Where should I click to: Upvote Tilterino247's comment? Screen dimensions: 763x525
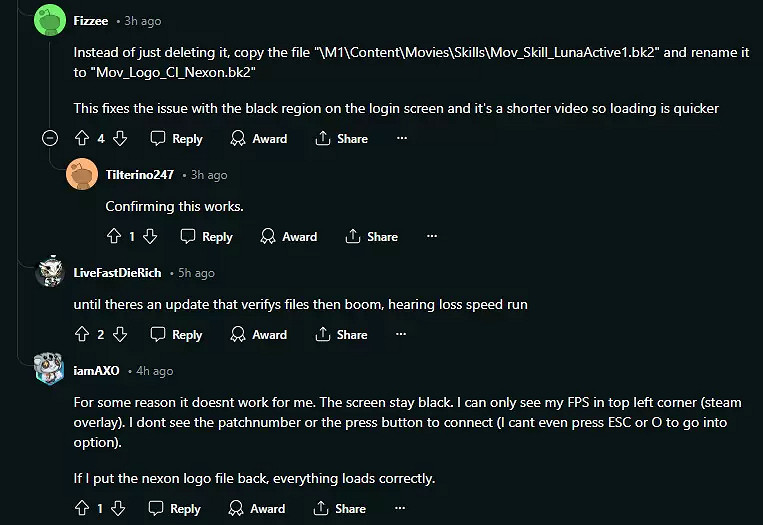click(x=113, y=237)
